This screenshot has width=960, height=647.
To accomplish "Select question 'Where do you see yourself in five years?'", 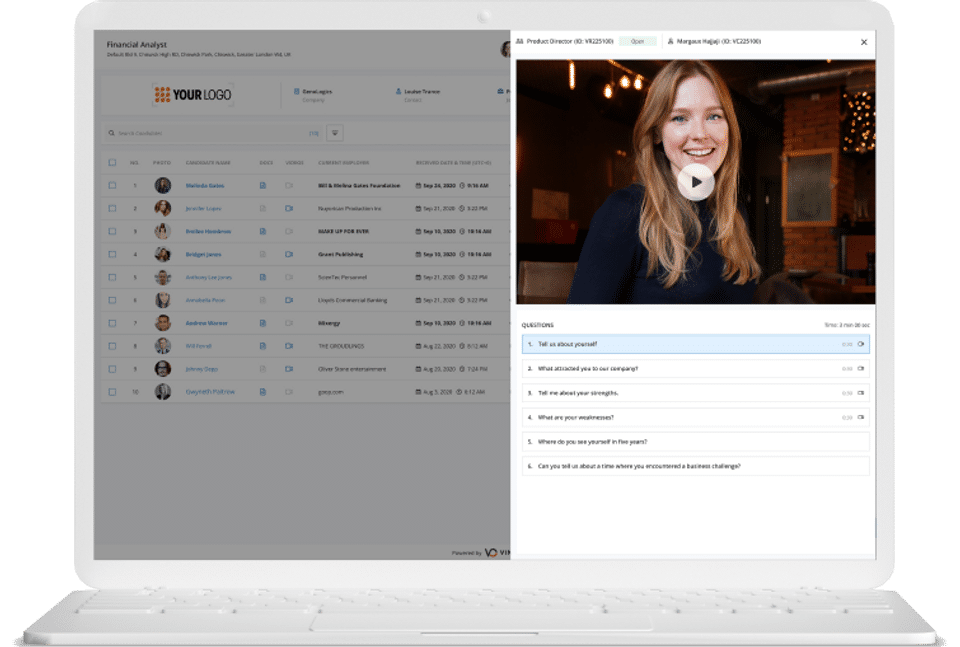I will click(x=696, y=442).
